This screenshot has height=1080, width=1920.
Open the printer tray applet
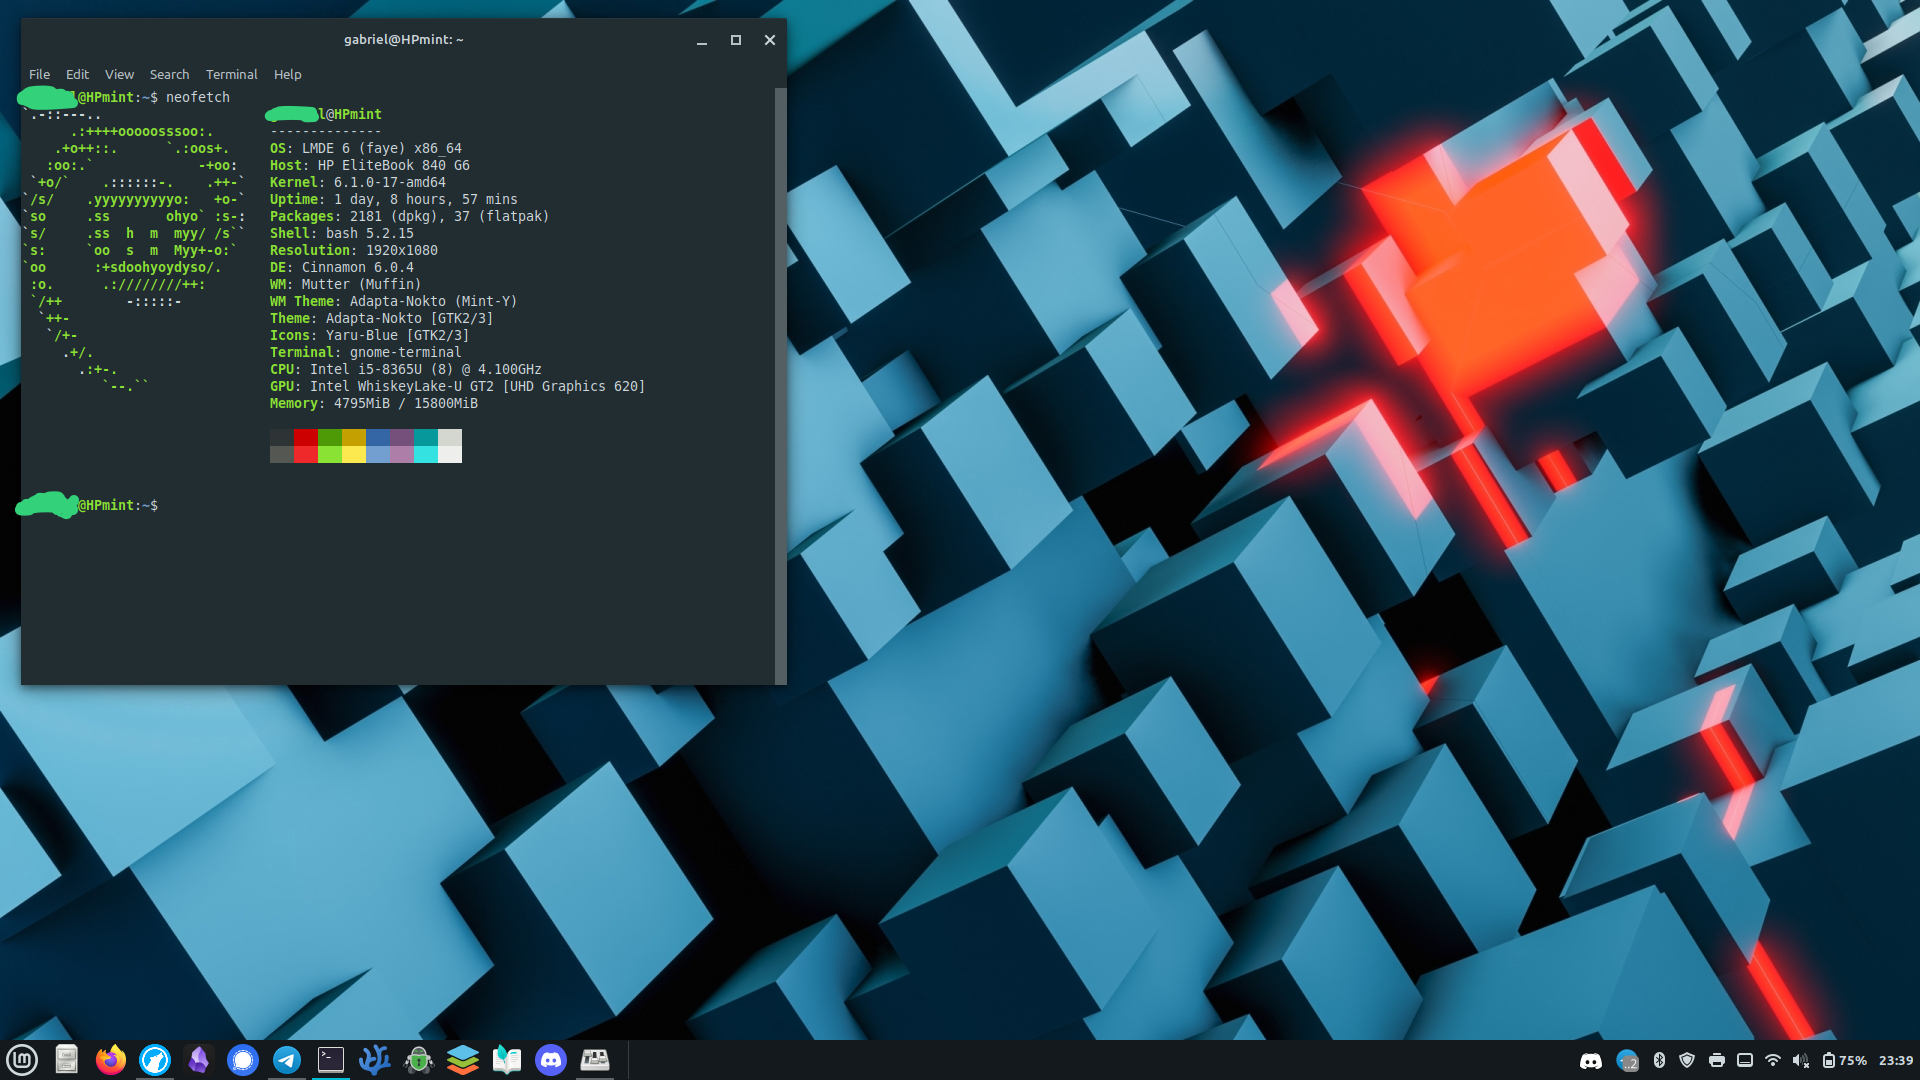pos(1717,1060)
